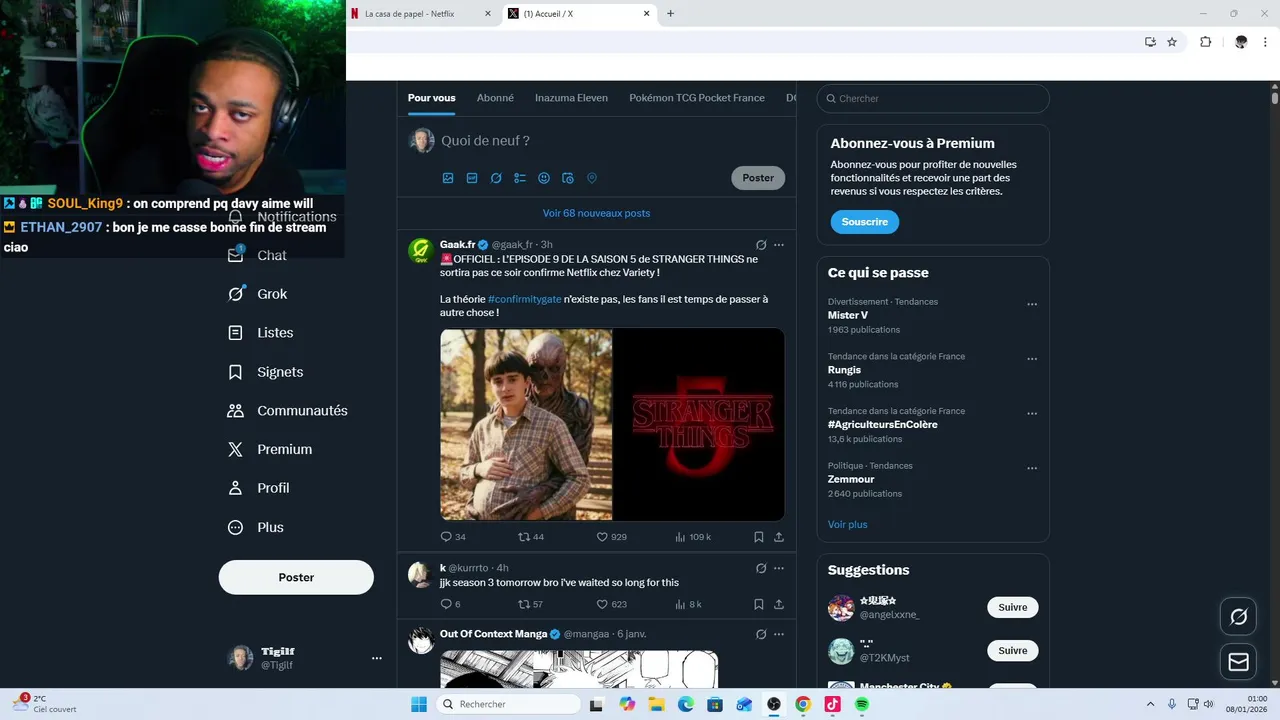Ask Grok about the Gaak.fr post
Viewport: 1280px width, 720px height.
[x=761, y=245]
